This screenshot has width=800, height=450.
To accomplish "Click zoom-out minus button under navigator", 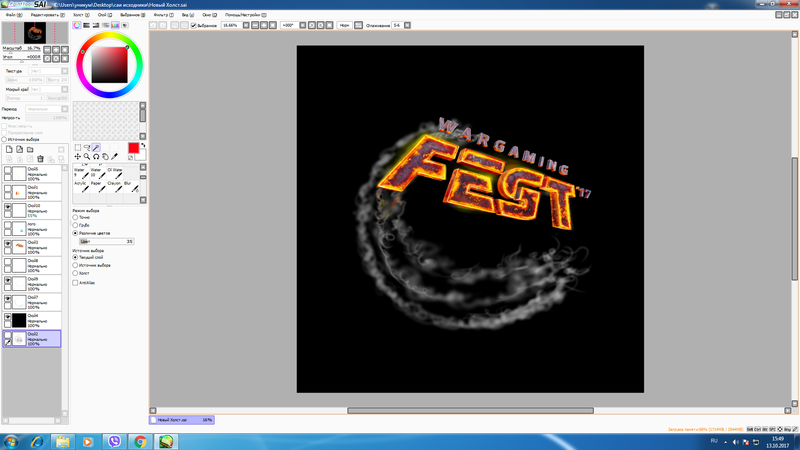I will coord(47,50).
